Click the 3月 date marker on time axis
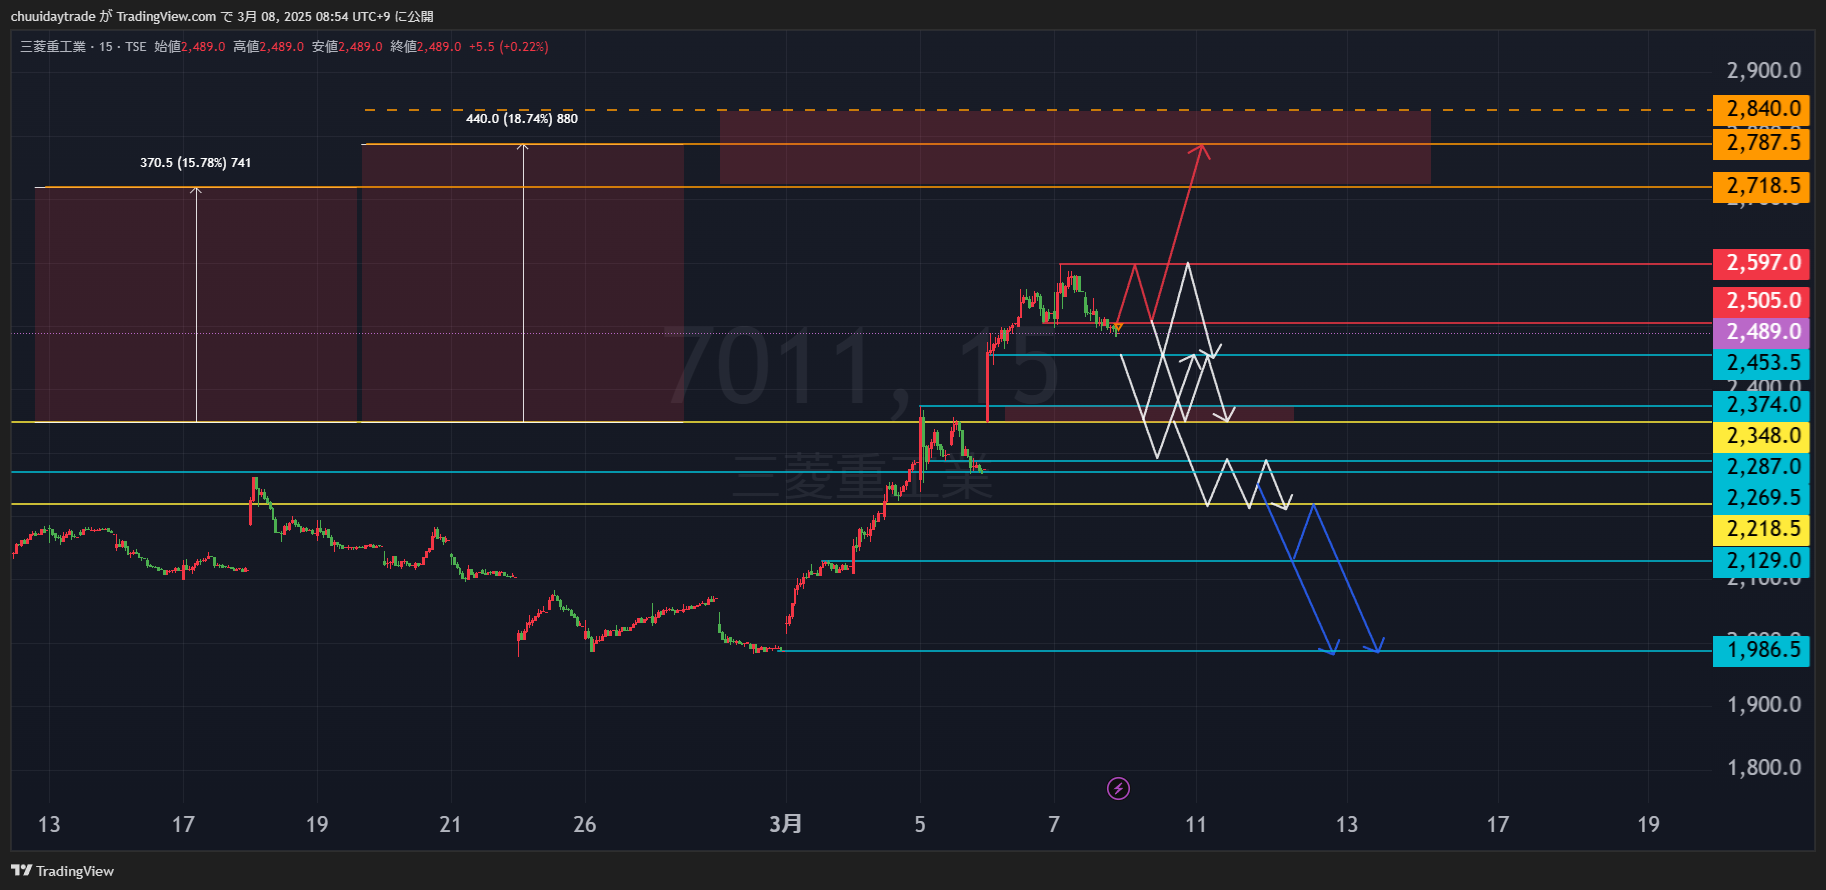Viewport: 1826px width, 890px height. point(785,824)
